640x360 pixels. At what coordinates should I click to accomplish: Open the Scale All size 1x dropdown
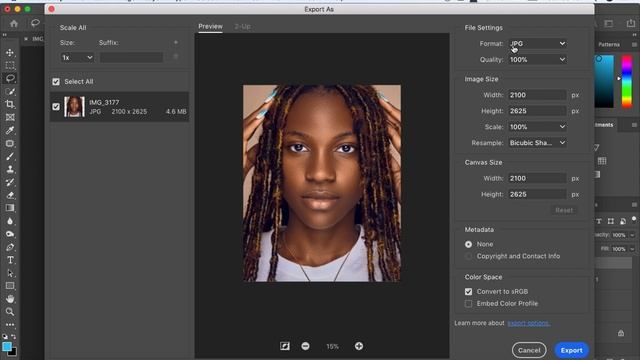77,58
